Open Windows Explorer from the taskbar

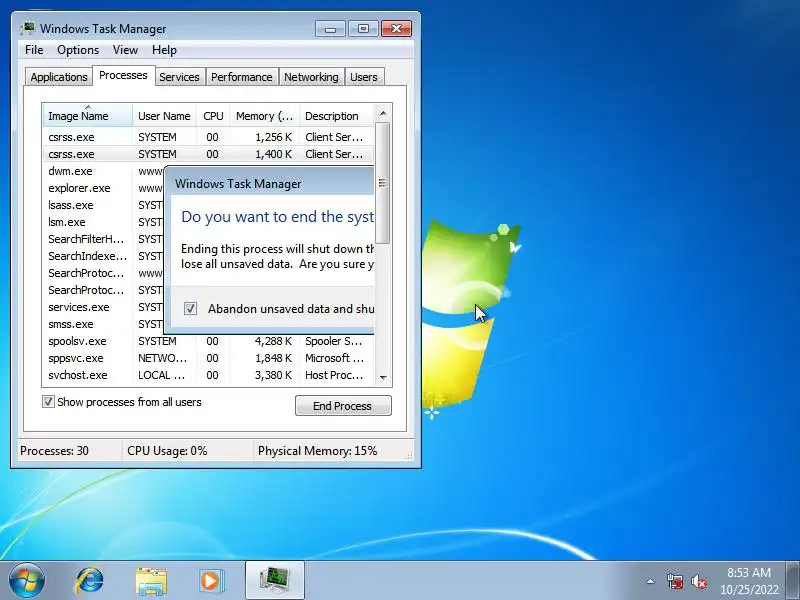pyautogui.click(x=151, y=581)
